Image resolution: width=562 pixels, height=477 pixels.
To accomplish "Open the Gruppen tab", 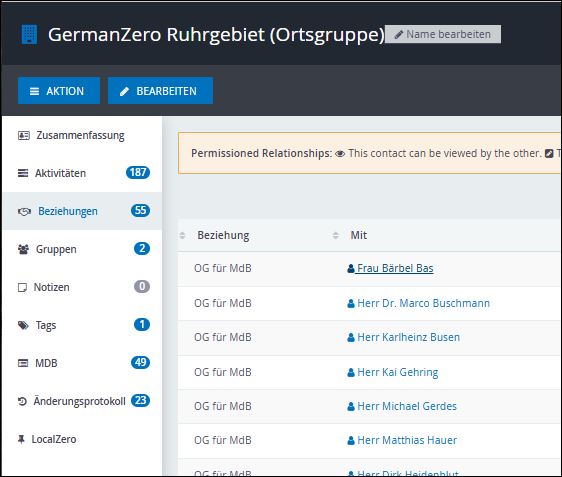I will (x=82, y=249).
